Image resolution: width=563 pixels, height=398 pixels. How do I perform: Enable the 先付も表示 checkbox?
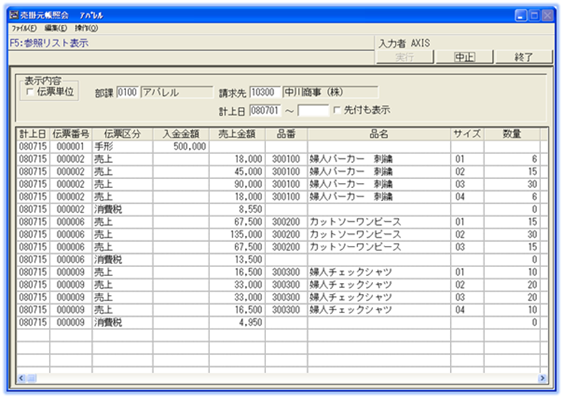[x=337, y=110]
